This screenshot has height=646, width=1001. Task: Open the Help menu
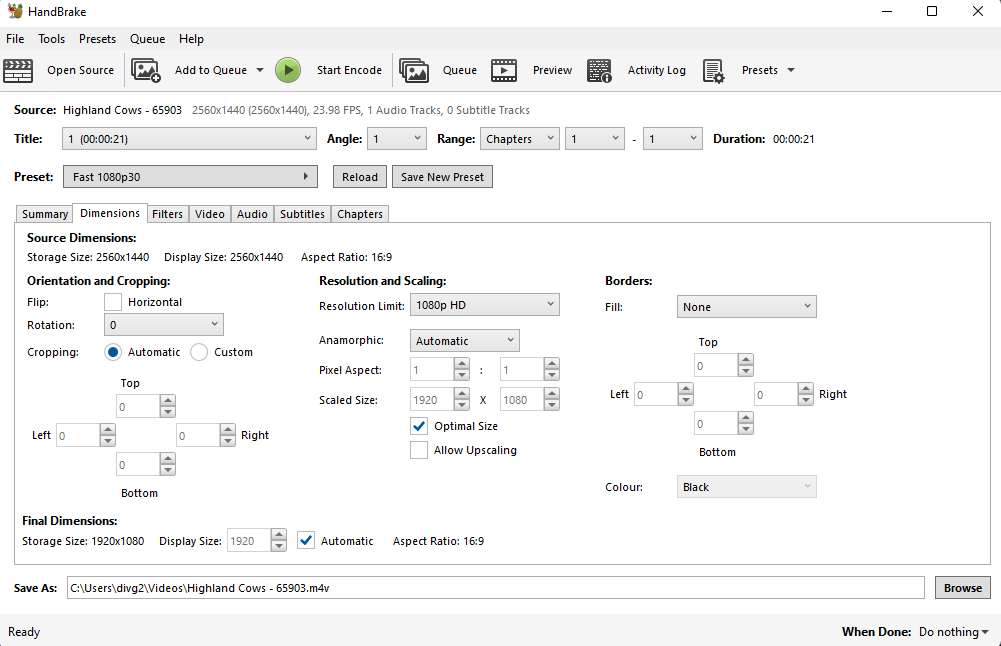click(x=192, y=39)
